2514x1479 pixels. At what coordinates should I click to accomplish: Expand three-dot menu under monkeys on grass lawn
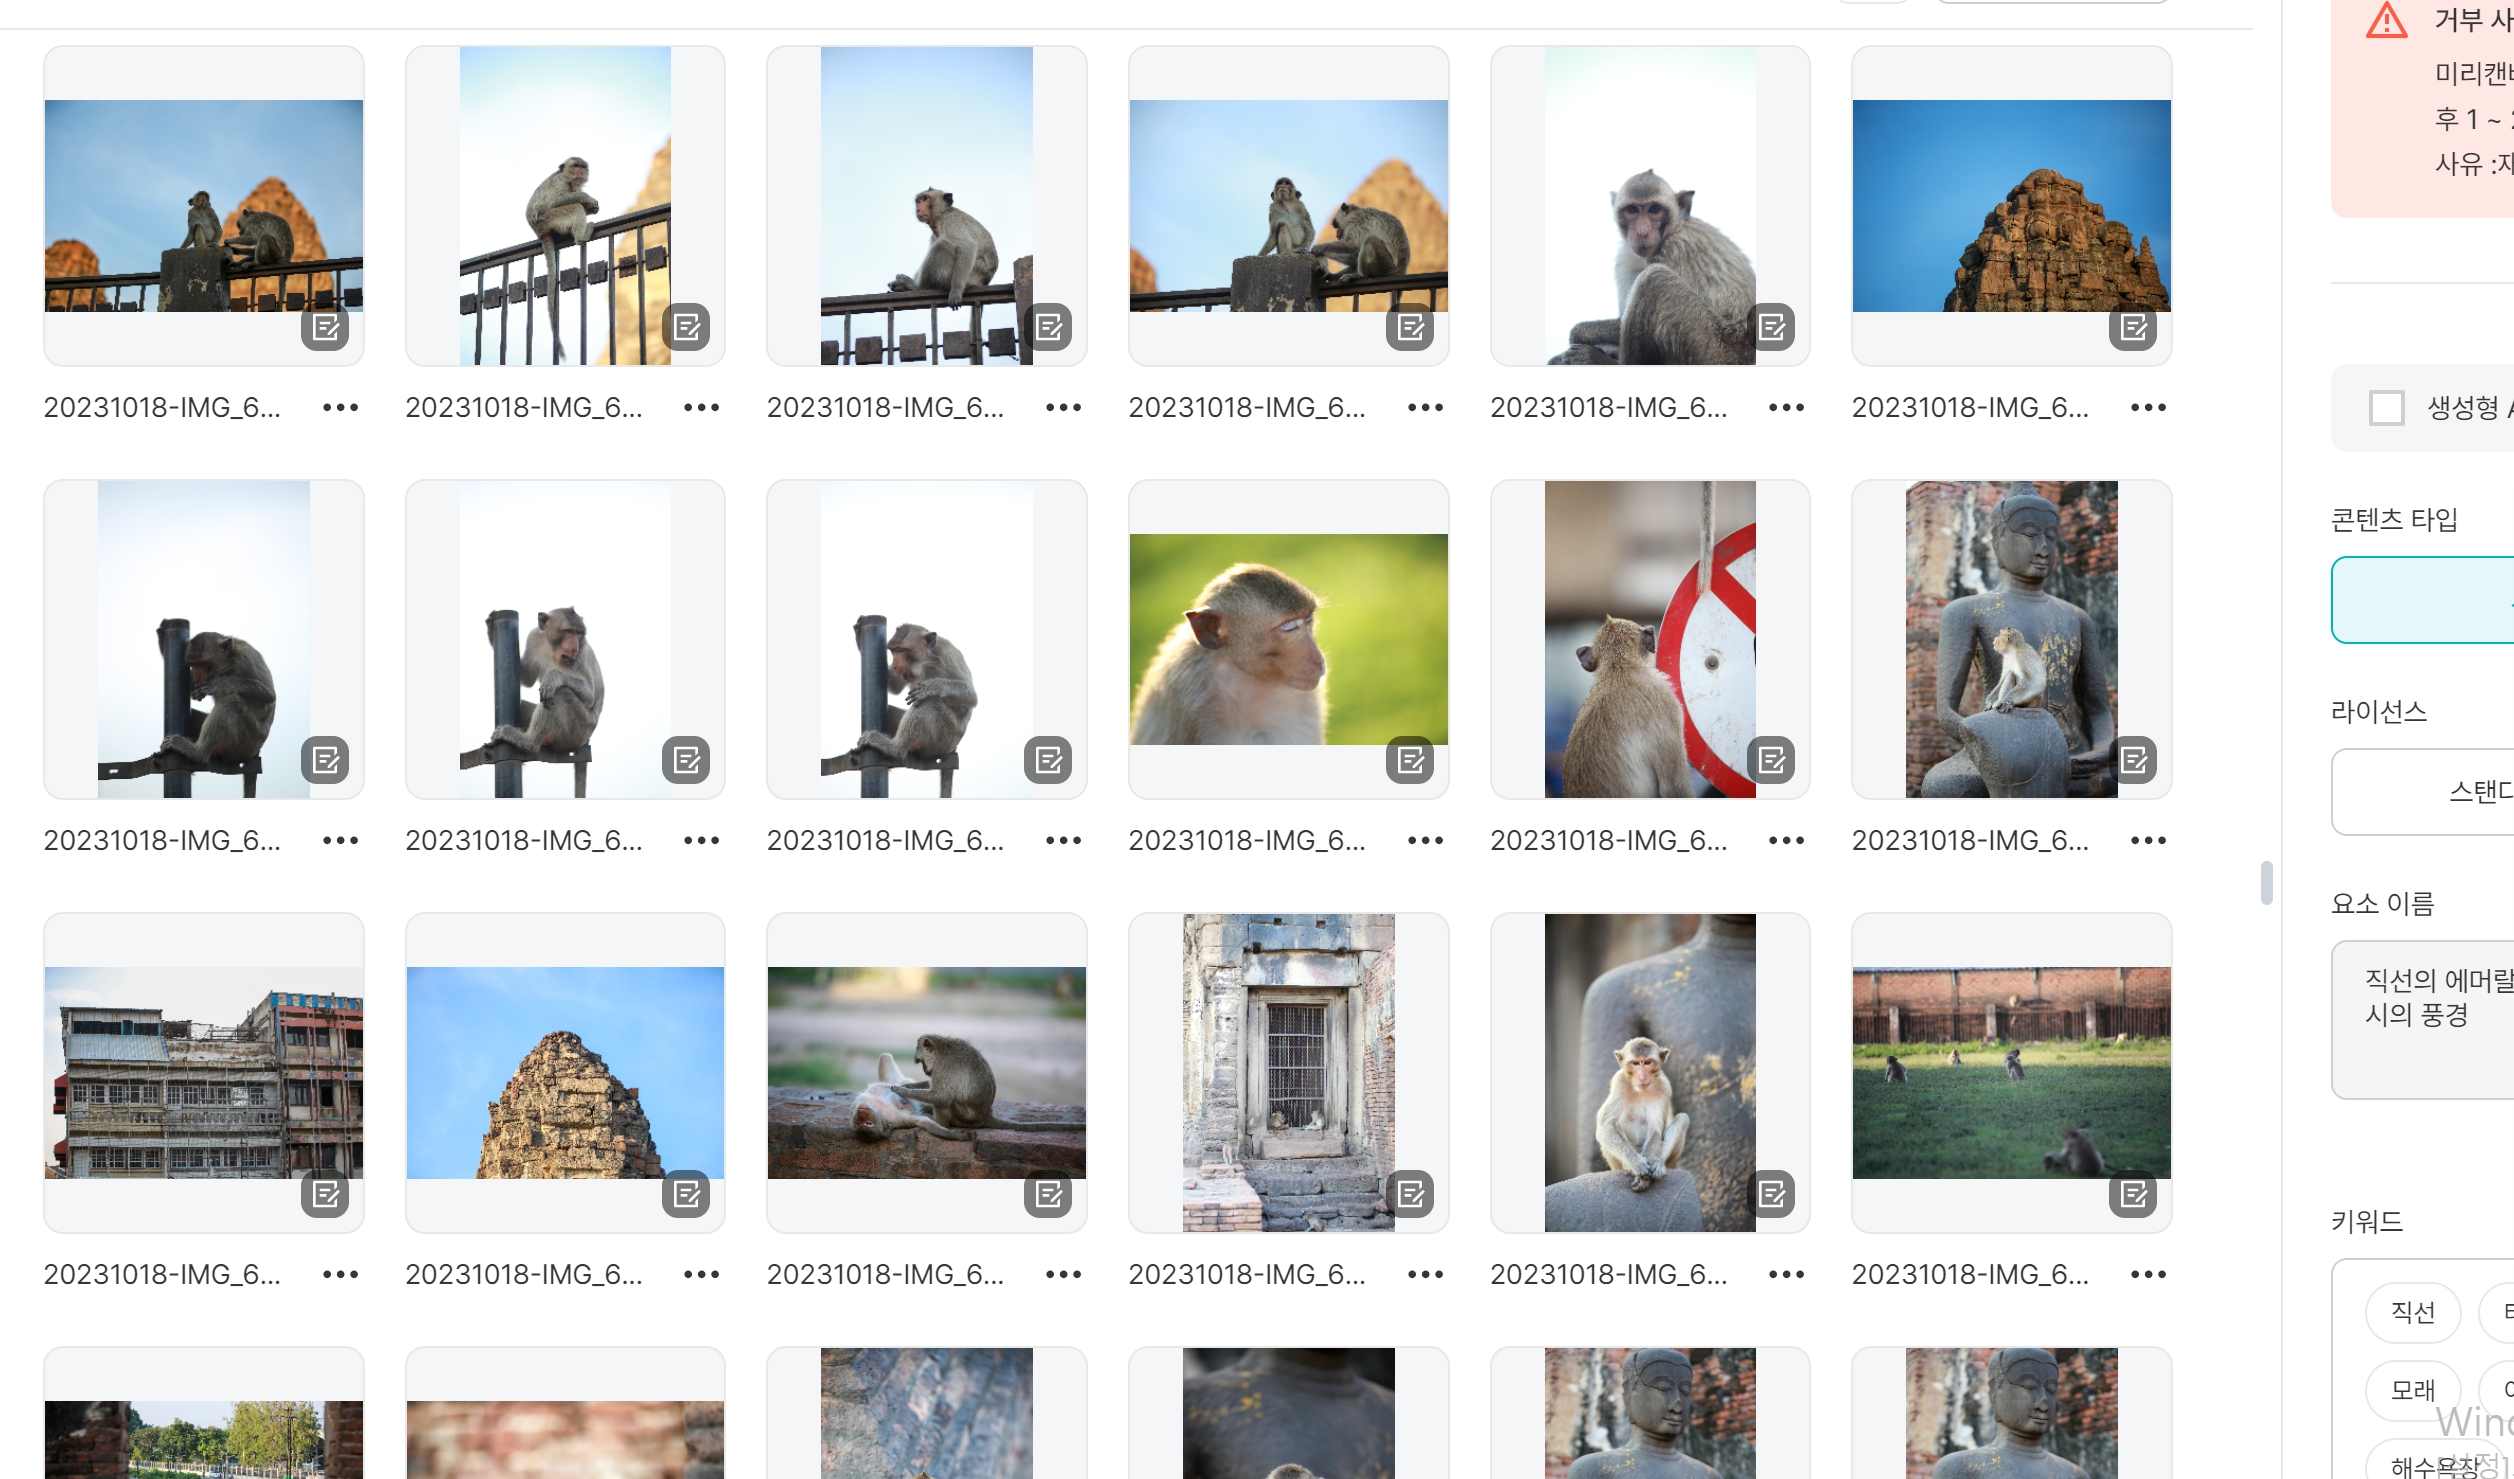pyautogui.click(x=2149, y=1275)
